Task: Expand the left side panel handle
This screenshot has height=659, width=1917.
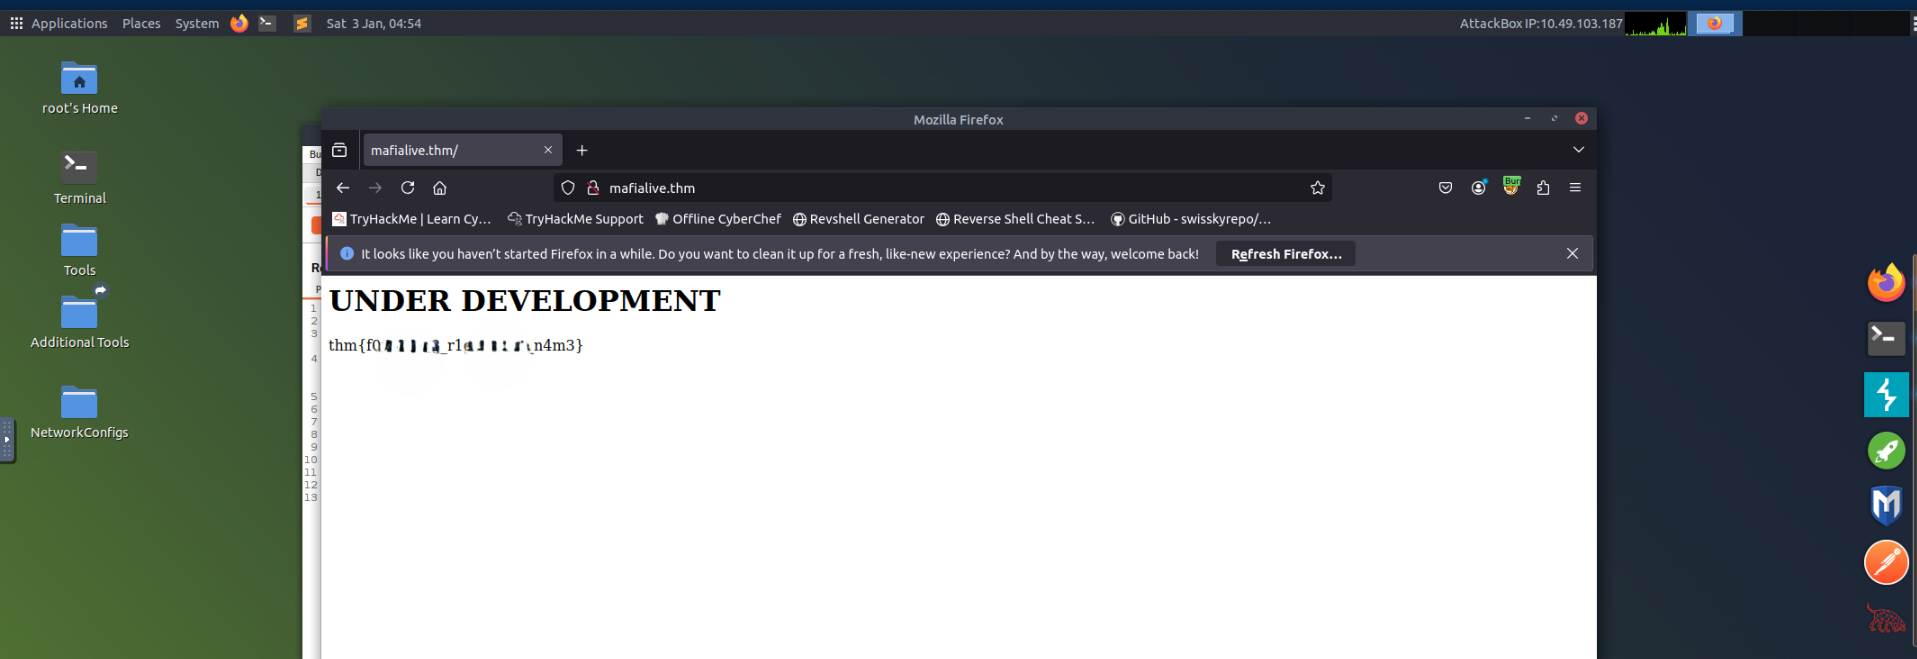Action: pos(7,440)
